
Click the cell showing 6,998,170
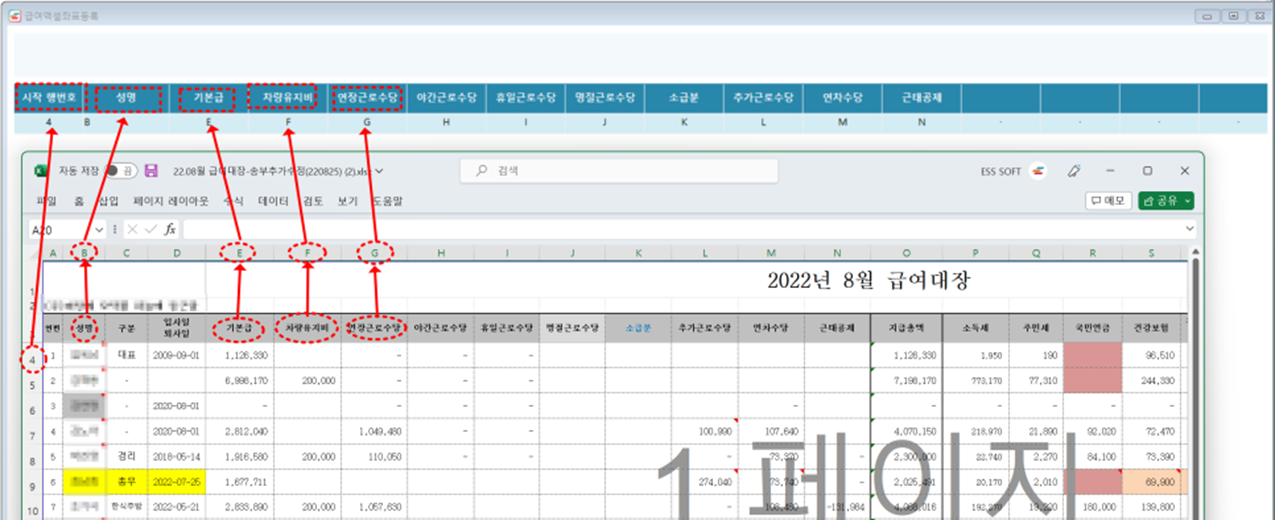(240, 382)
